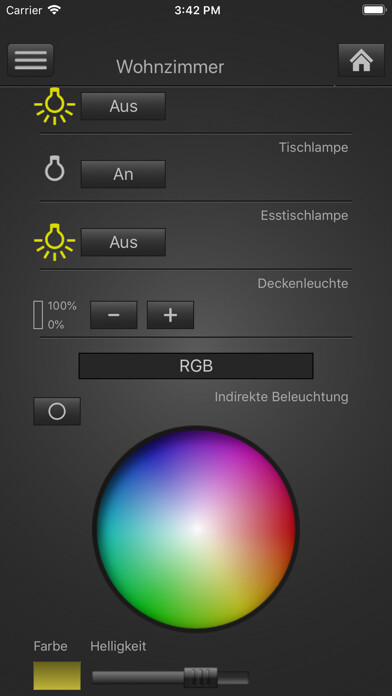
Task: Decrease dimmer with minus button
Action: [x=114, y=315]
